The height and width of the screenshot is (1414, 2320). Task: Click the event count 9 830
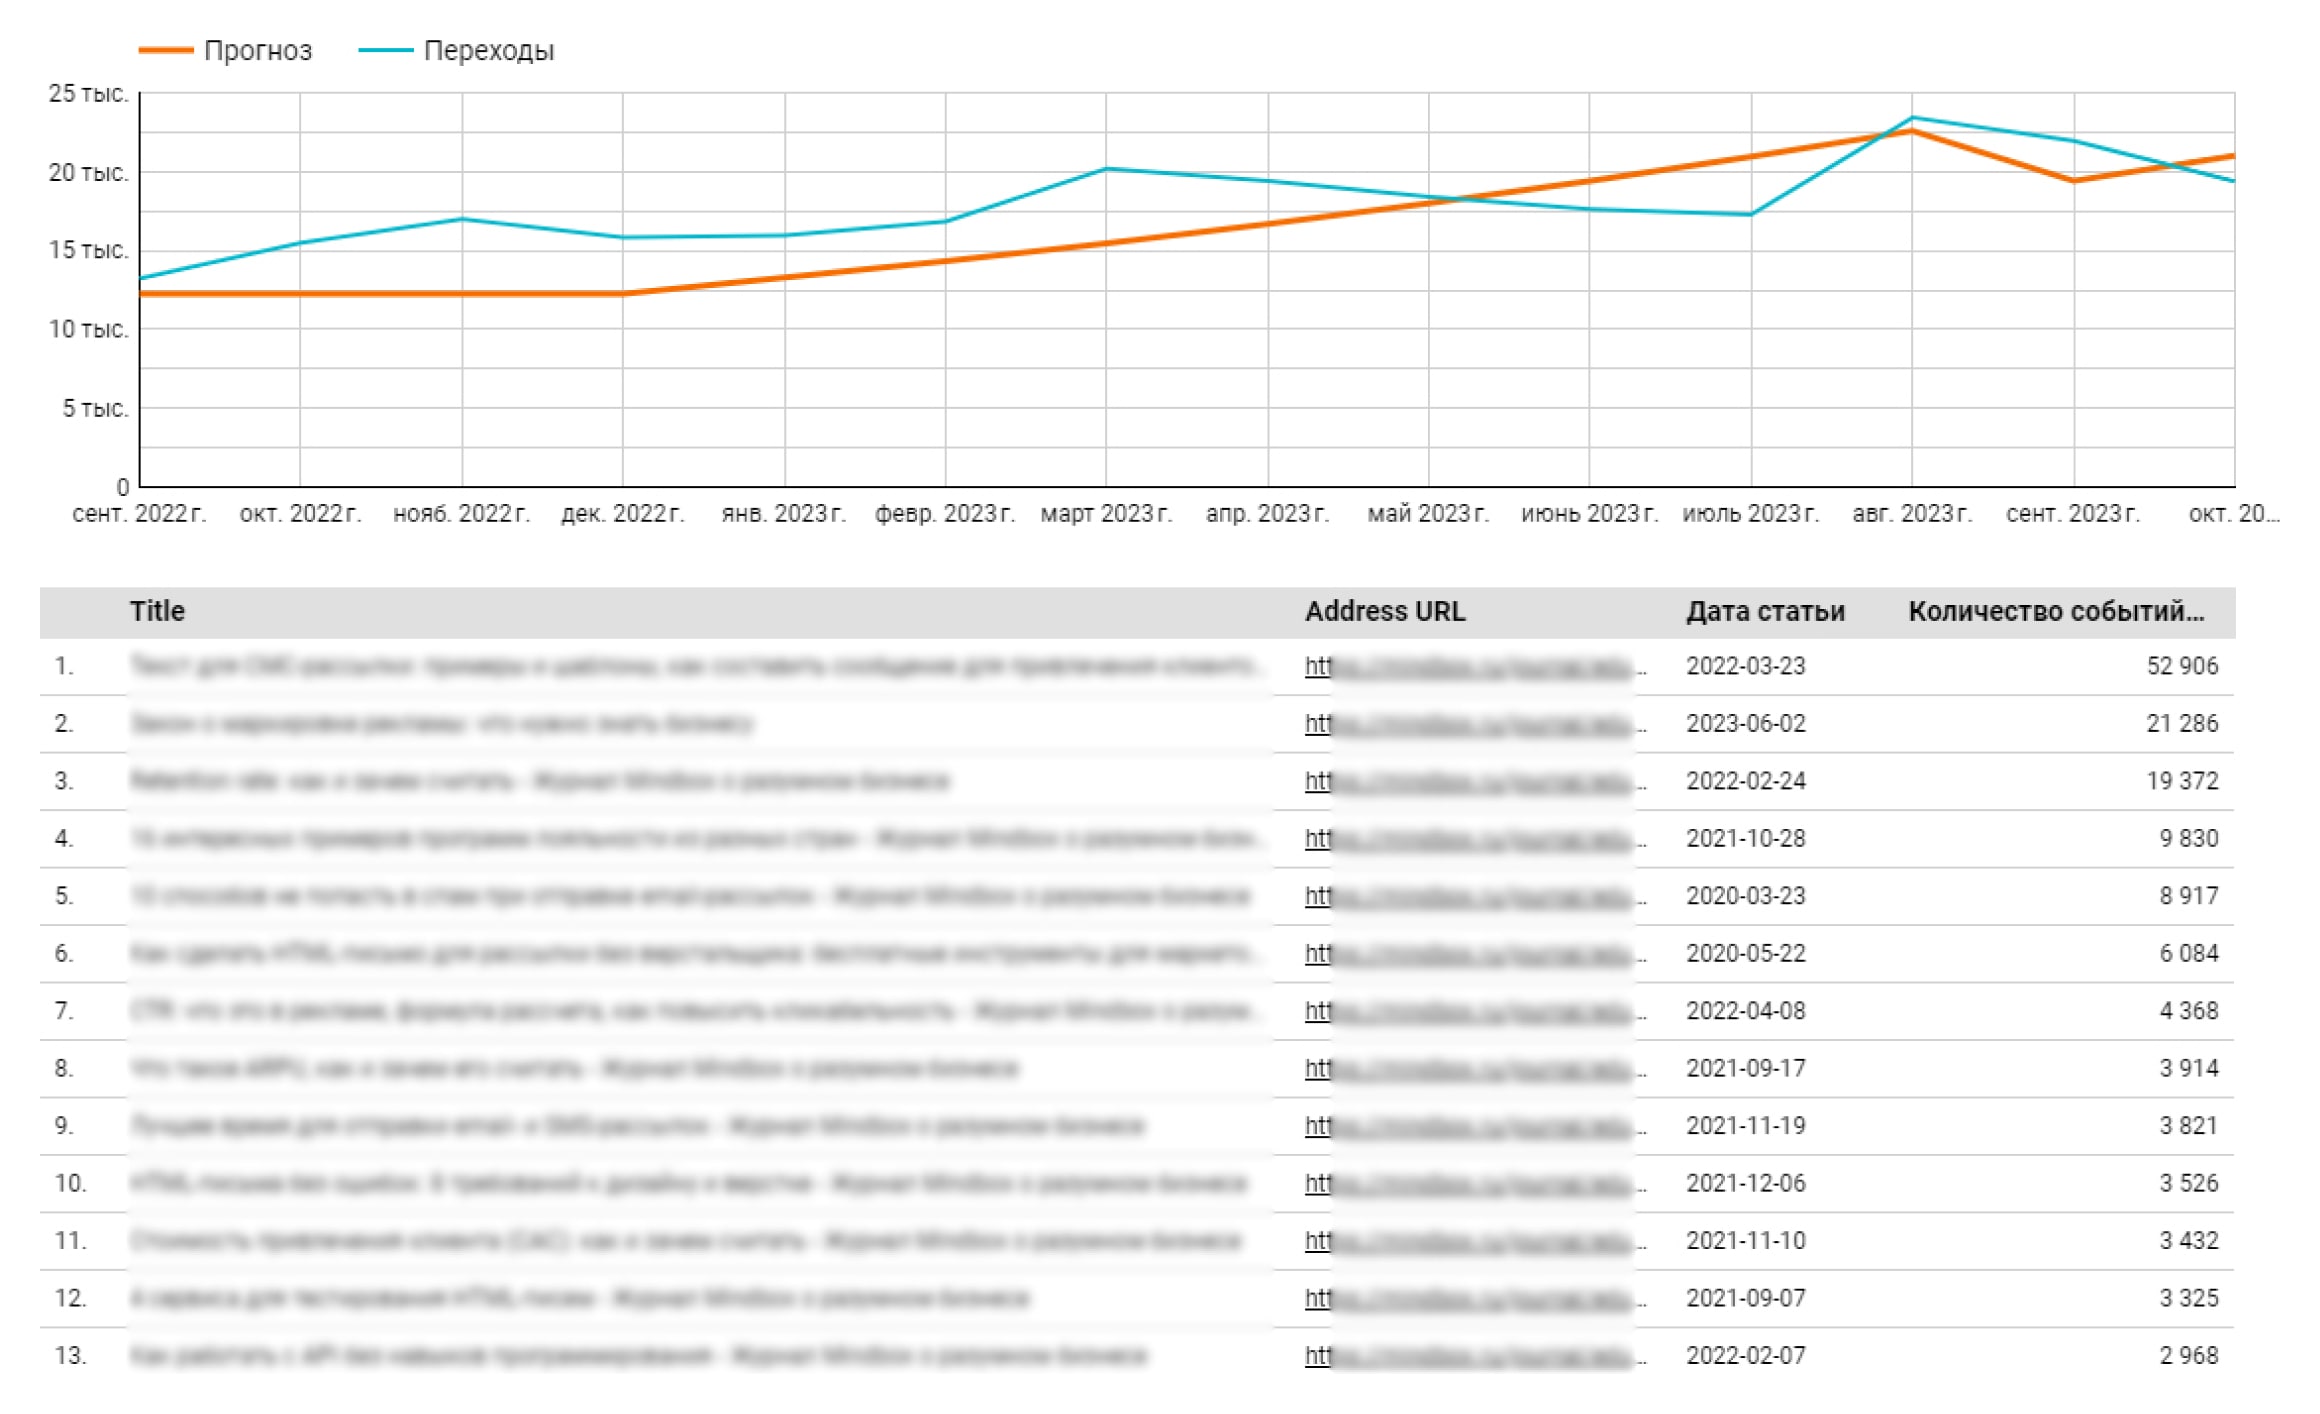[x=2188, y=838]
